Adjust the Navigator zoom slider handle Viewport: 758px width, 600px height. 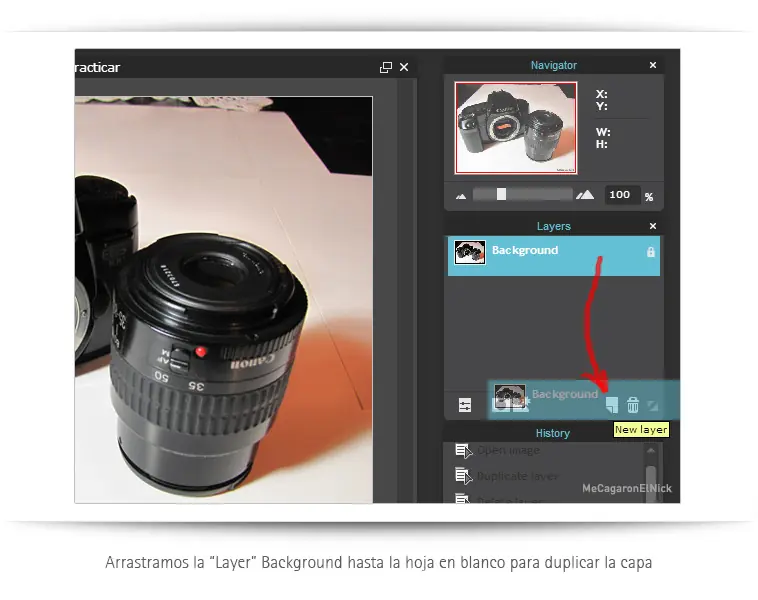pos(501,194)
